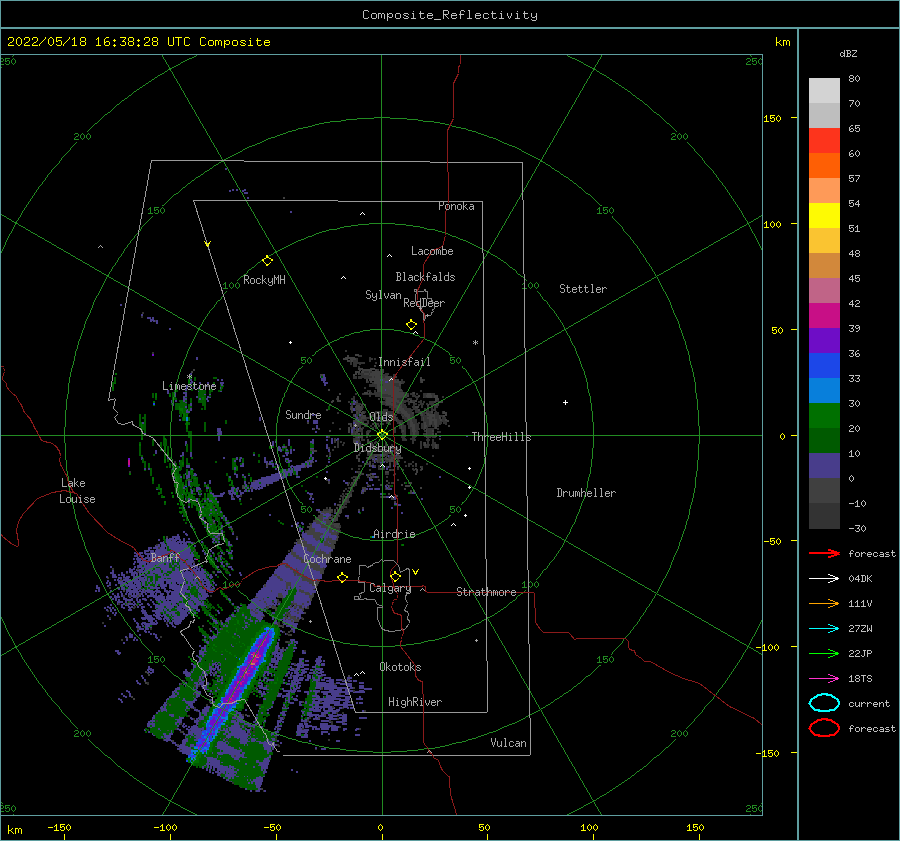Click the yellow diamond marker below RedDeer
The height and width of the screenshot is (841, 900).
click(411, 325)
